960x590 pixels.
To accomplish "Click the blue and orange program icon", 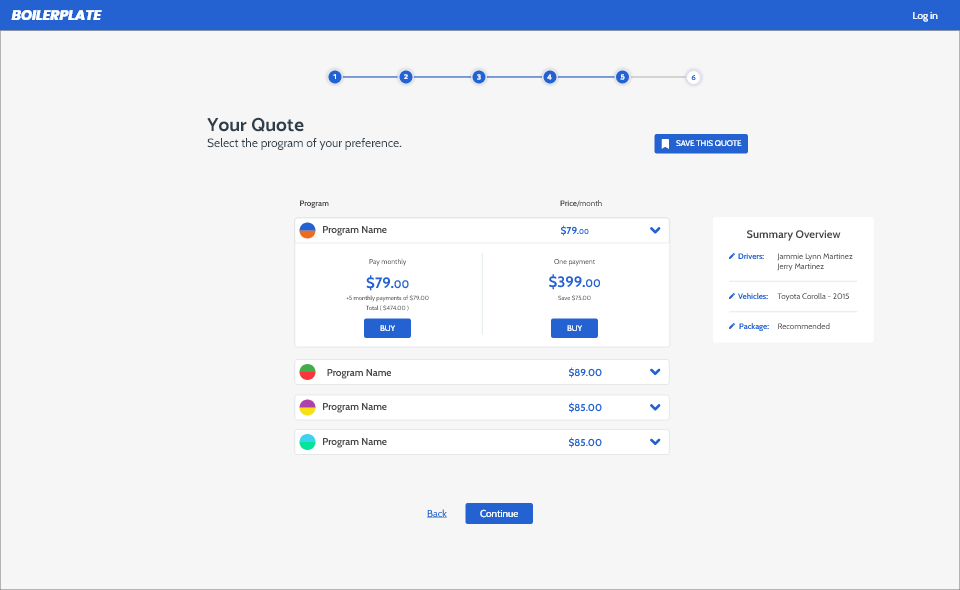I will pyautogui.click(x=308, y=230).
